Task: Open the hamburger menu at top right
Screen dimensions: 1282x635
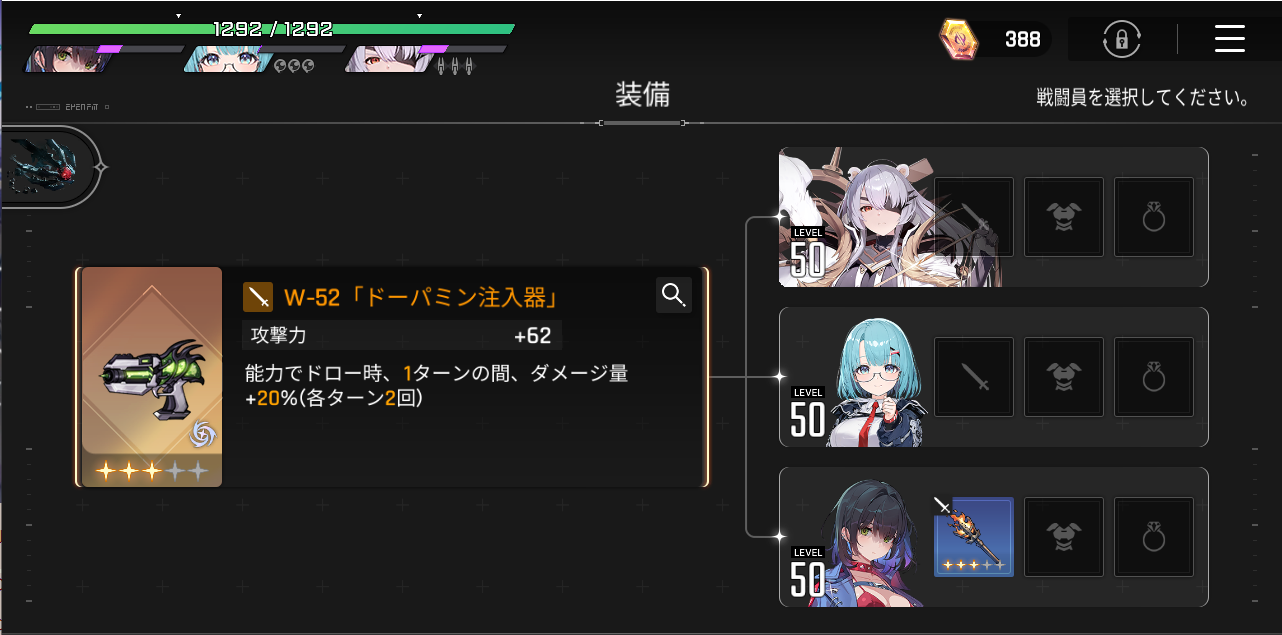Action: (1229, 39)
